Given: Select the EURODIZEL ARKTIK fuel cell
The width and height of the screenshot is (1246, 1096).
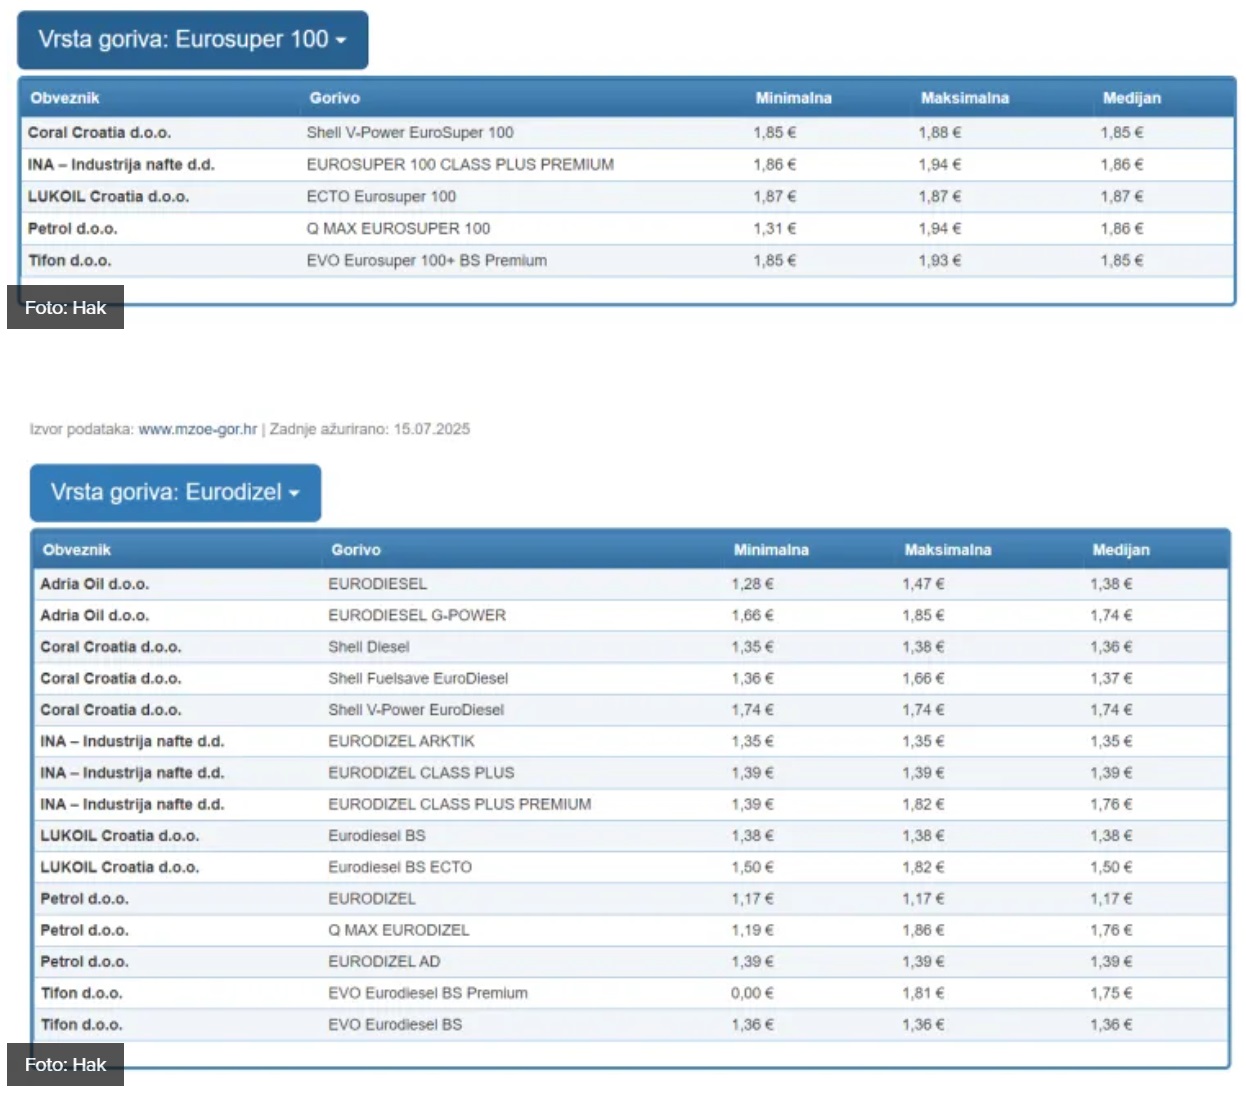Looking at the screenshot, I should (x=401, y=741).
